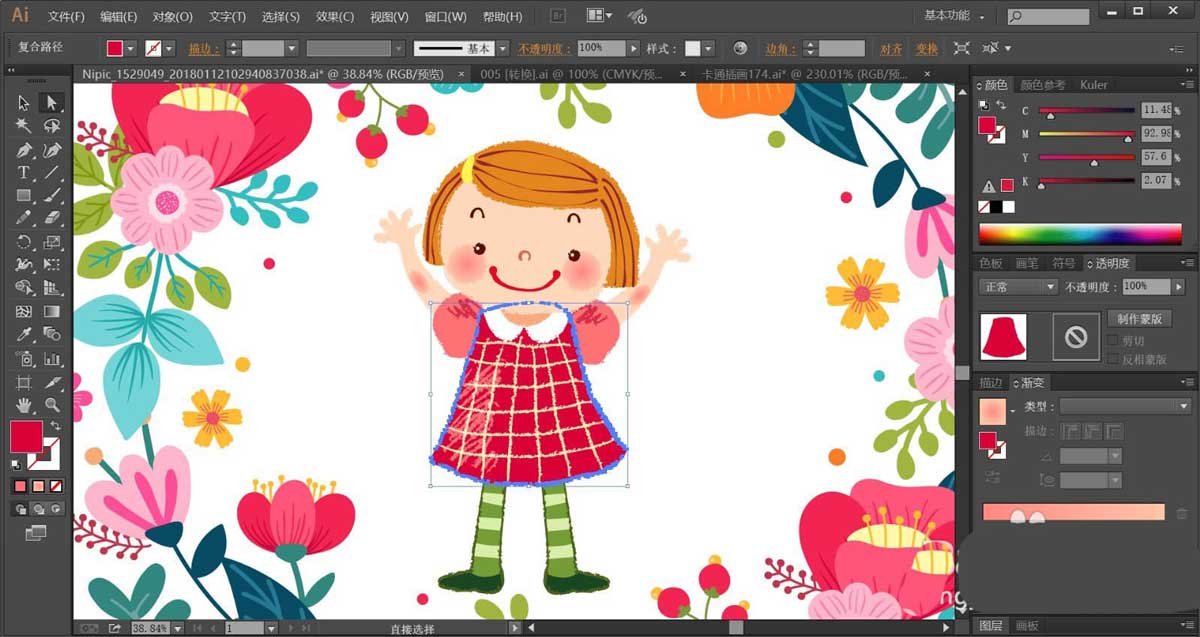The image size is (1200, 637).
Task: Open the 基本 brush definition dropdown
Action: (503, 48)
